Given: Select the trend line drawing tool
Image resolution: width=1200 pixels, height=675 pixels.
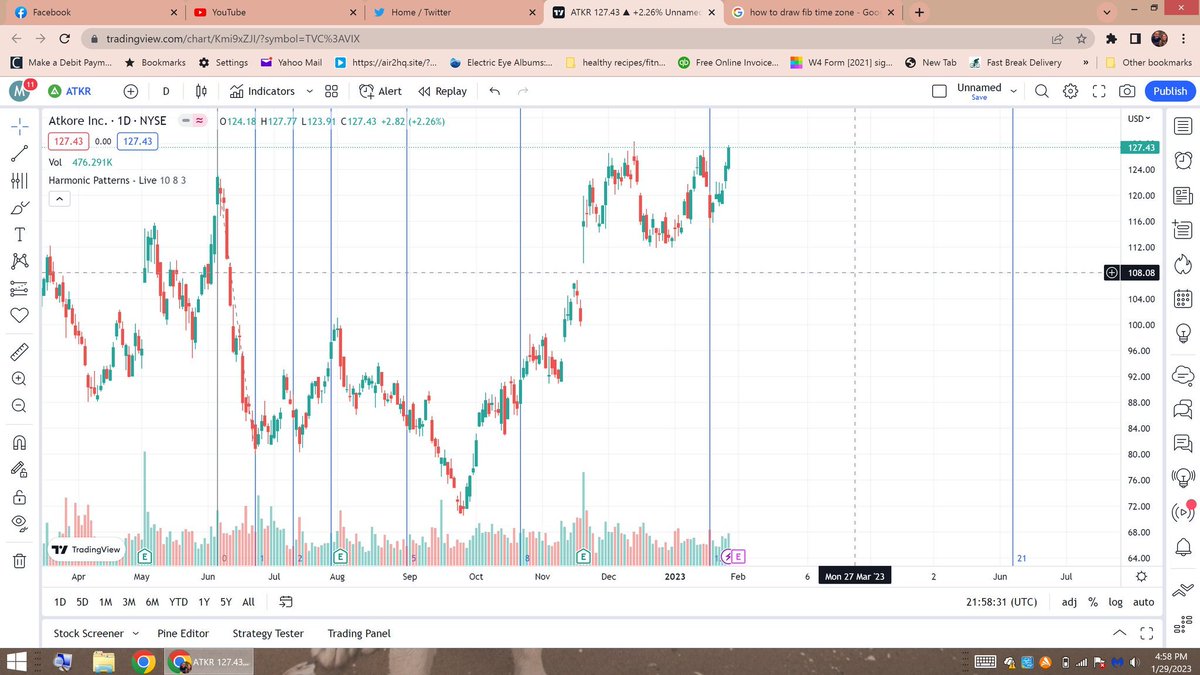Looking at the screenshot, I should click(x=19, y=154).
